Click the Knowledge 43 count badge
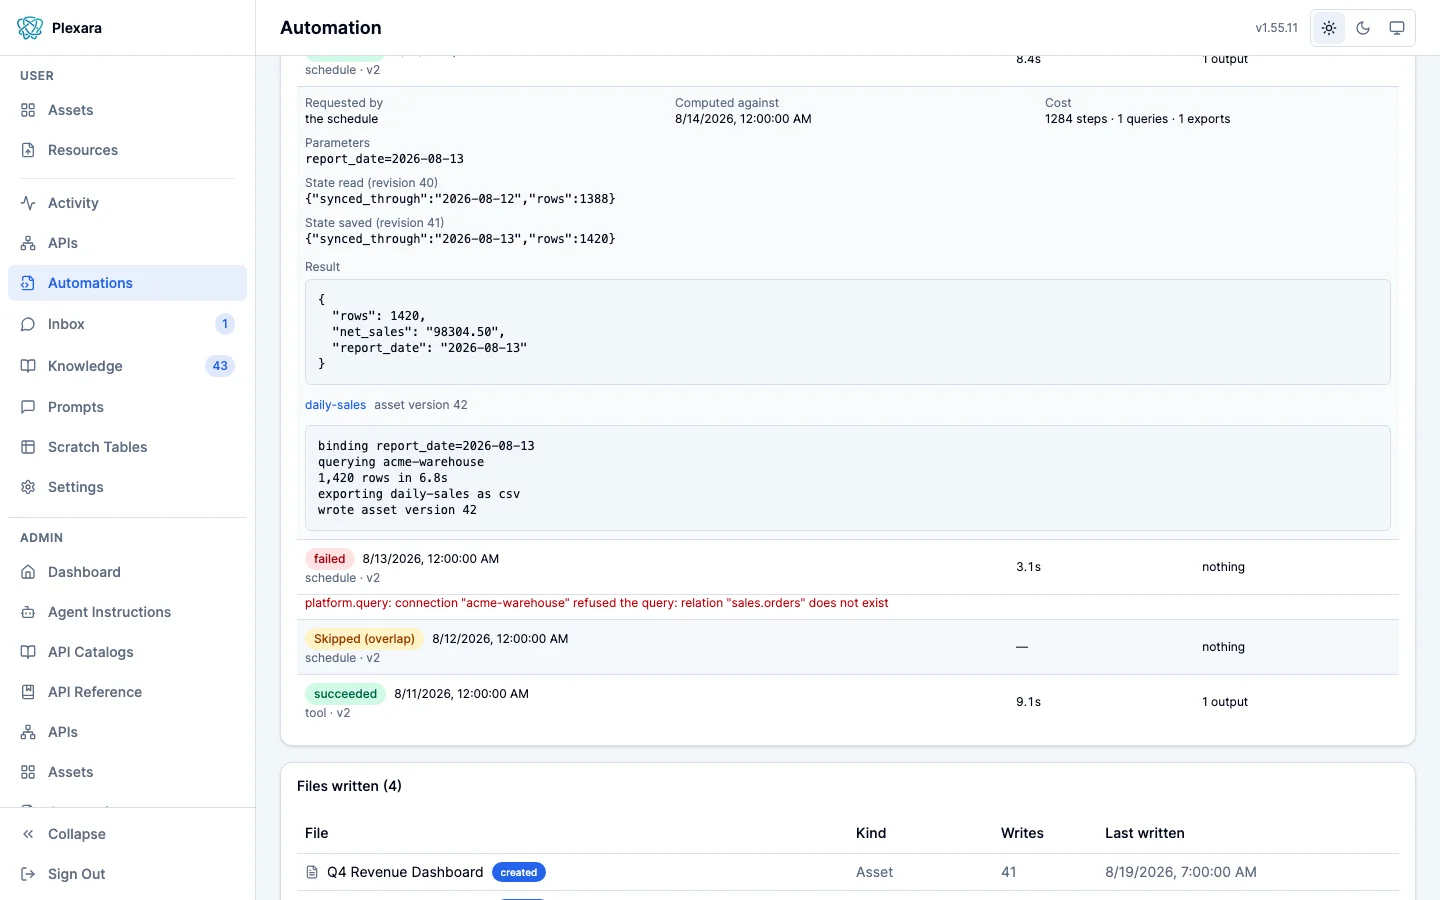1440x900 pixels. (220, 366)
